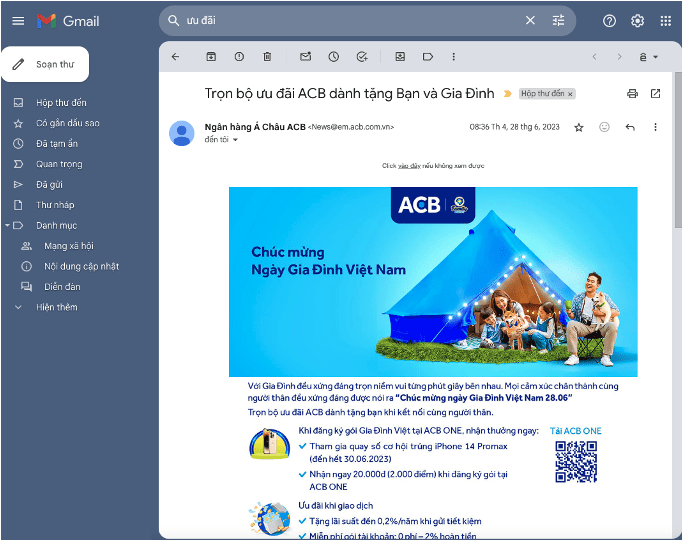Image resolution: width=682 pixels, height=541 pixels.
Task: Go back to search results arrow
Action: 175,57
